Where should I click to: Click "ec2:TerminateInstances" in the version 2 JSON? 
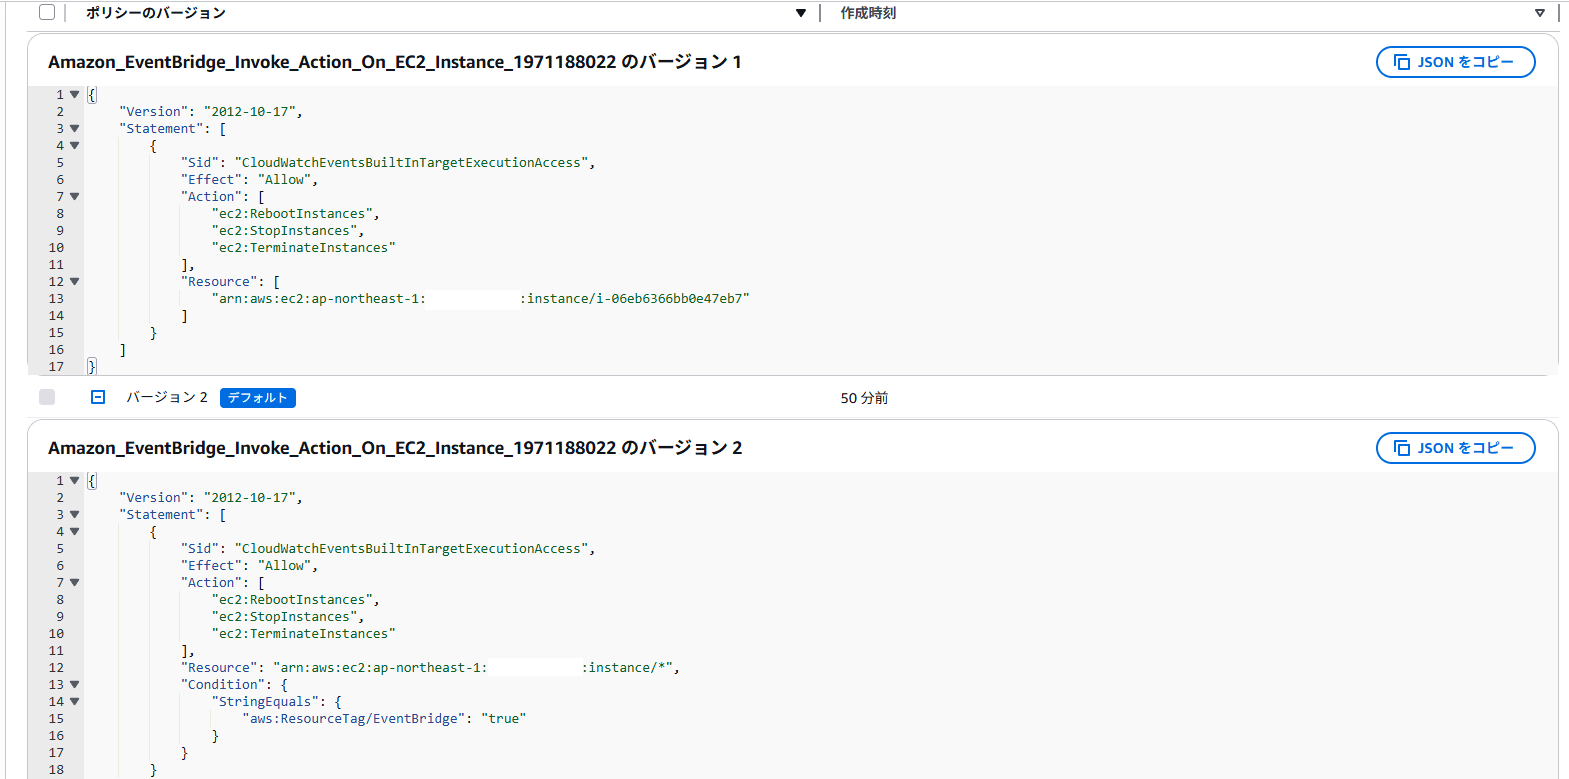(x=303, y=634)
